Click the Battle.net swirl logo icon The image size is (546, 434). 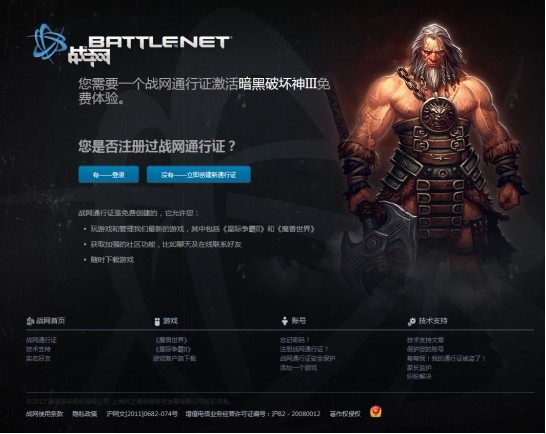pyautogui.click(x=48, y=43)
